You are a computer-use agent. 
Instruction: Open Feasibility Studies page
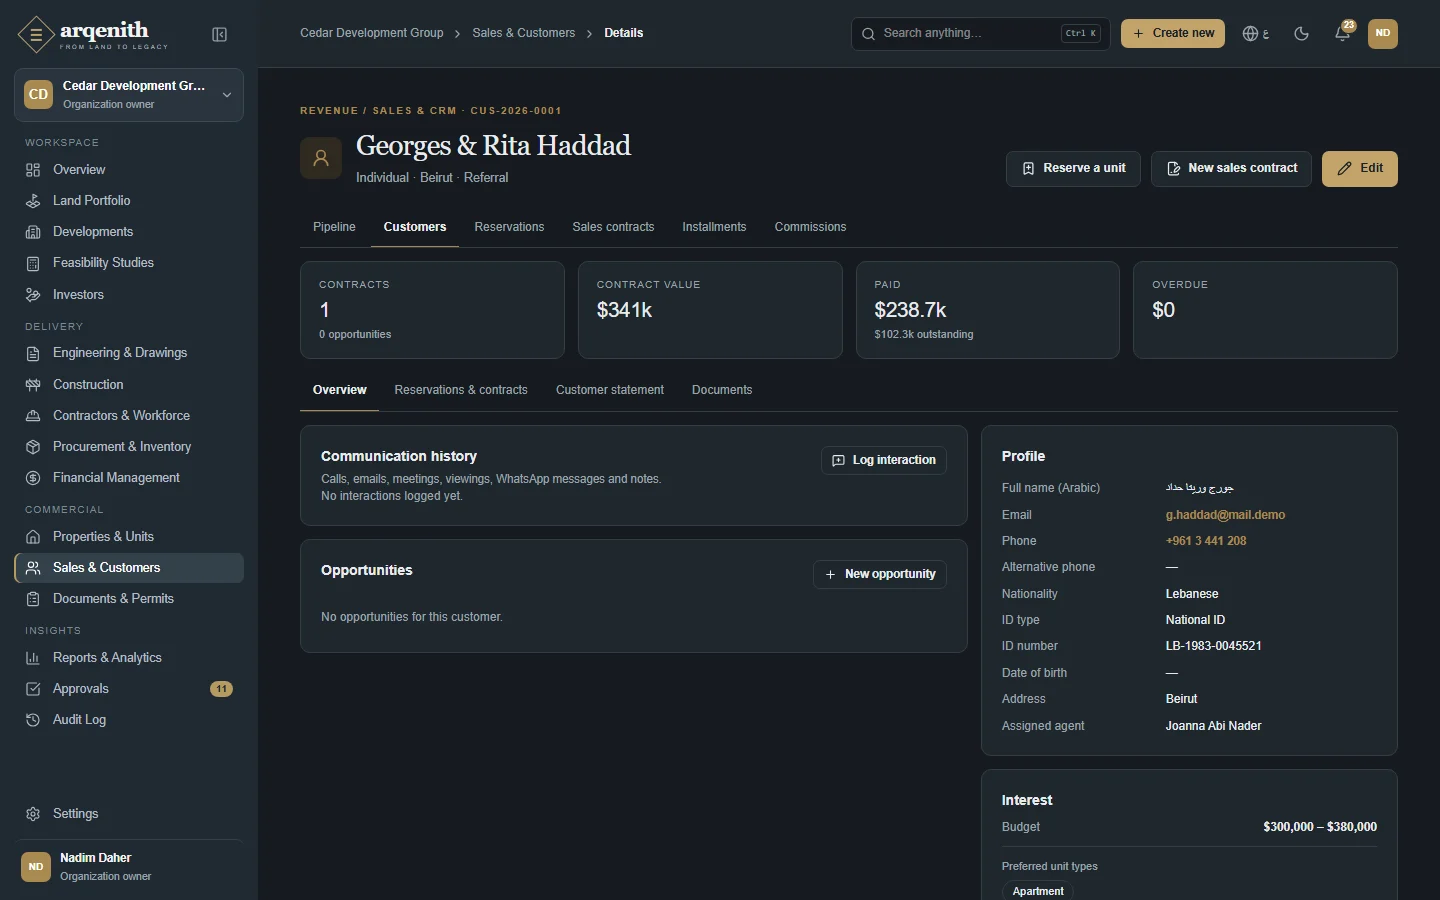tap(129, 263)
